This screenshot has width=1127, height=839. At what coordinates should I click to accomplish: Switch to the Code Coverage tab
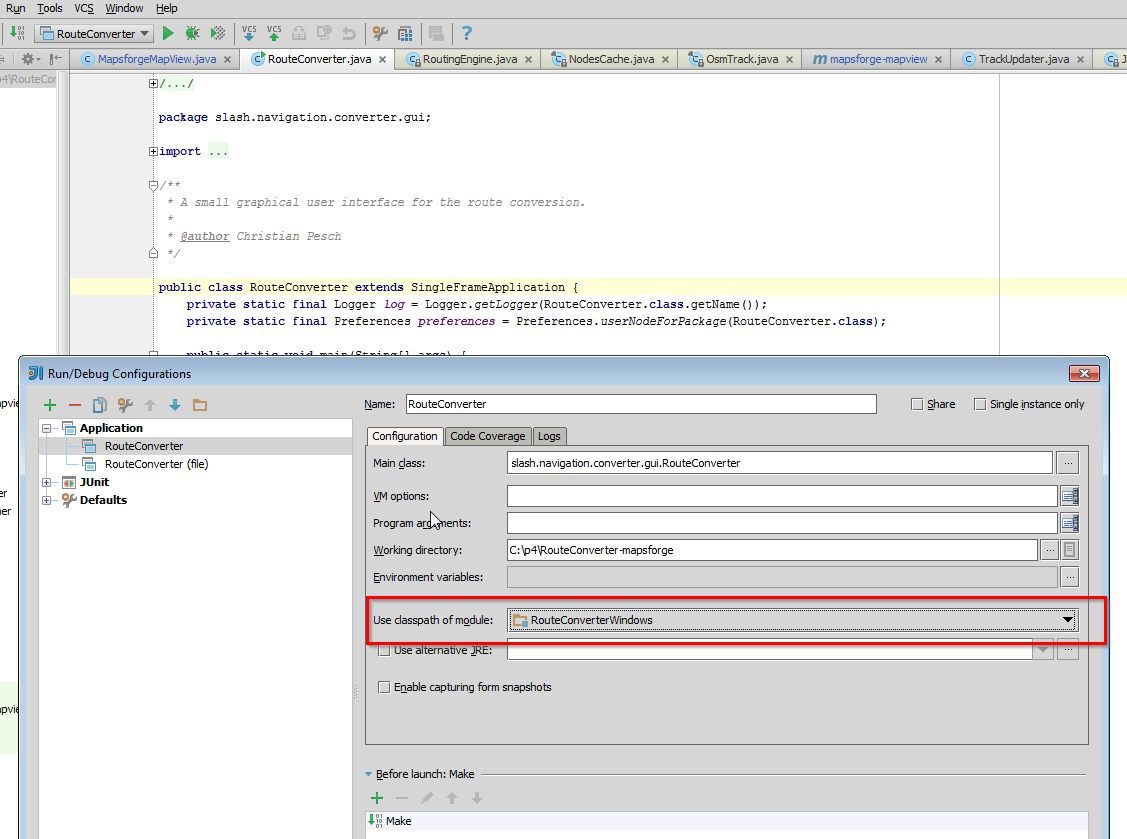(x=487, y=436)
